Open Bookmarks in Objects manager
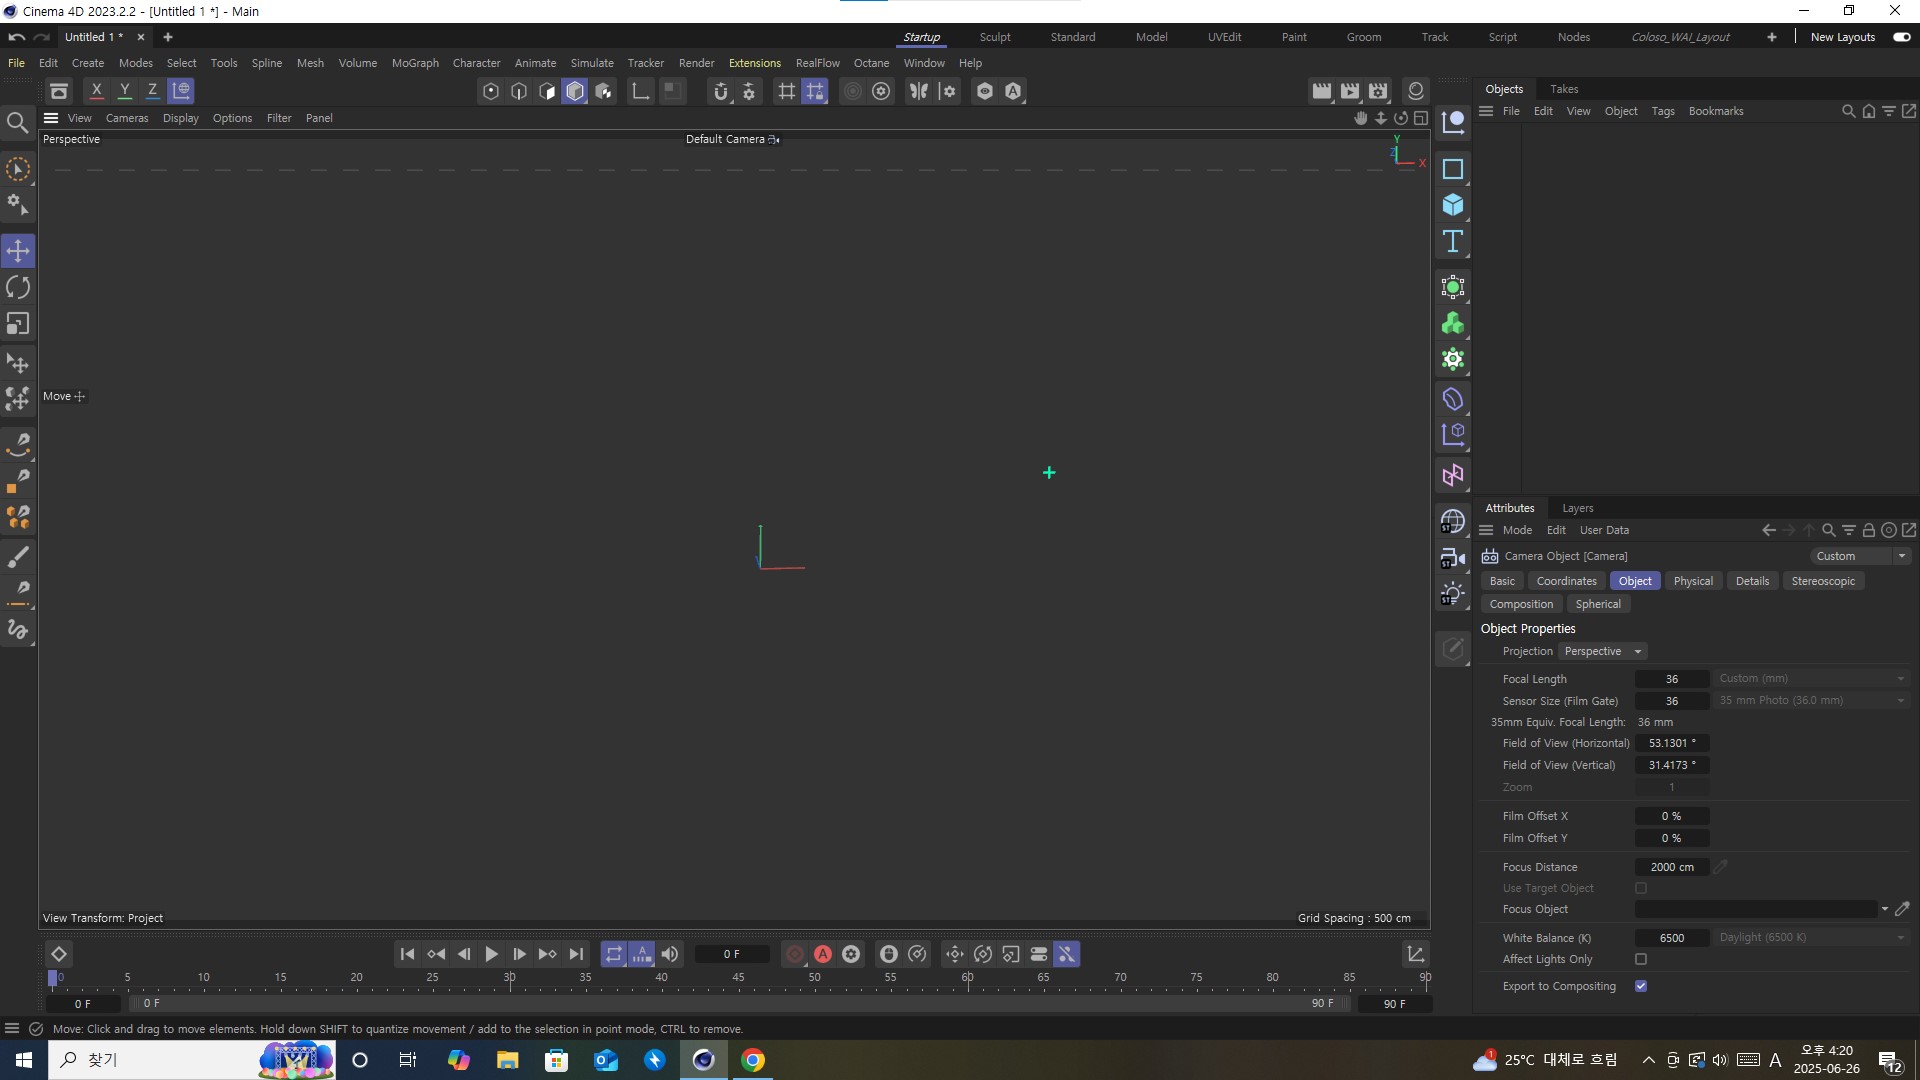1920x1080 pixels. click(x=1716, y=111)
